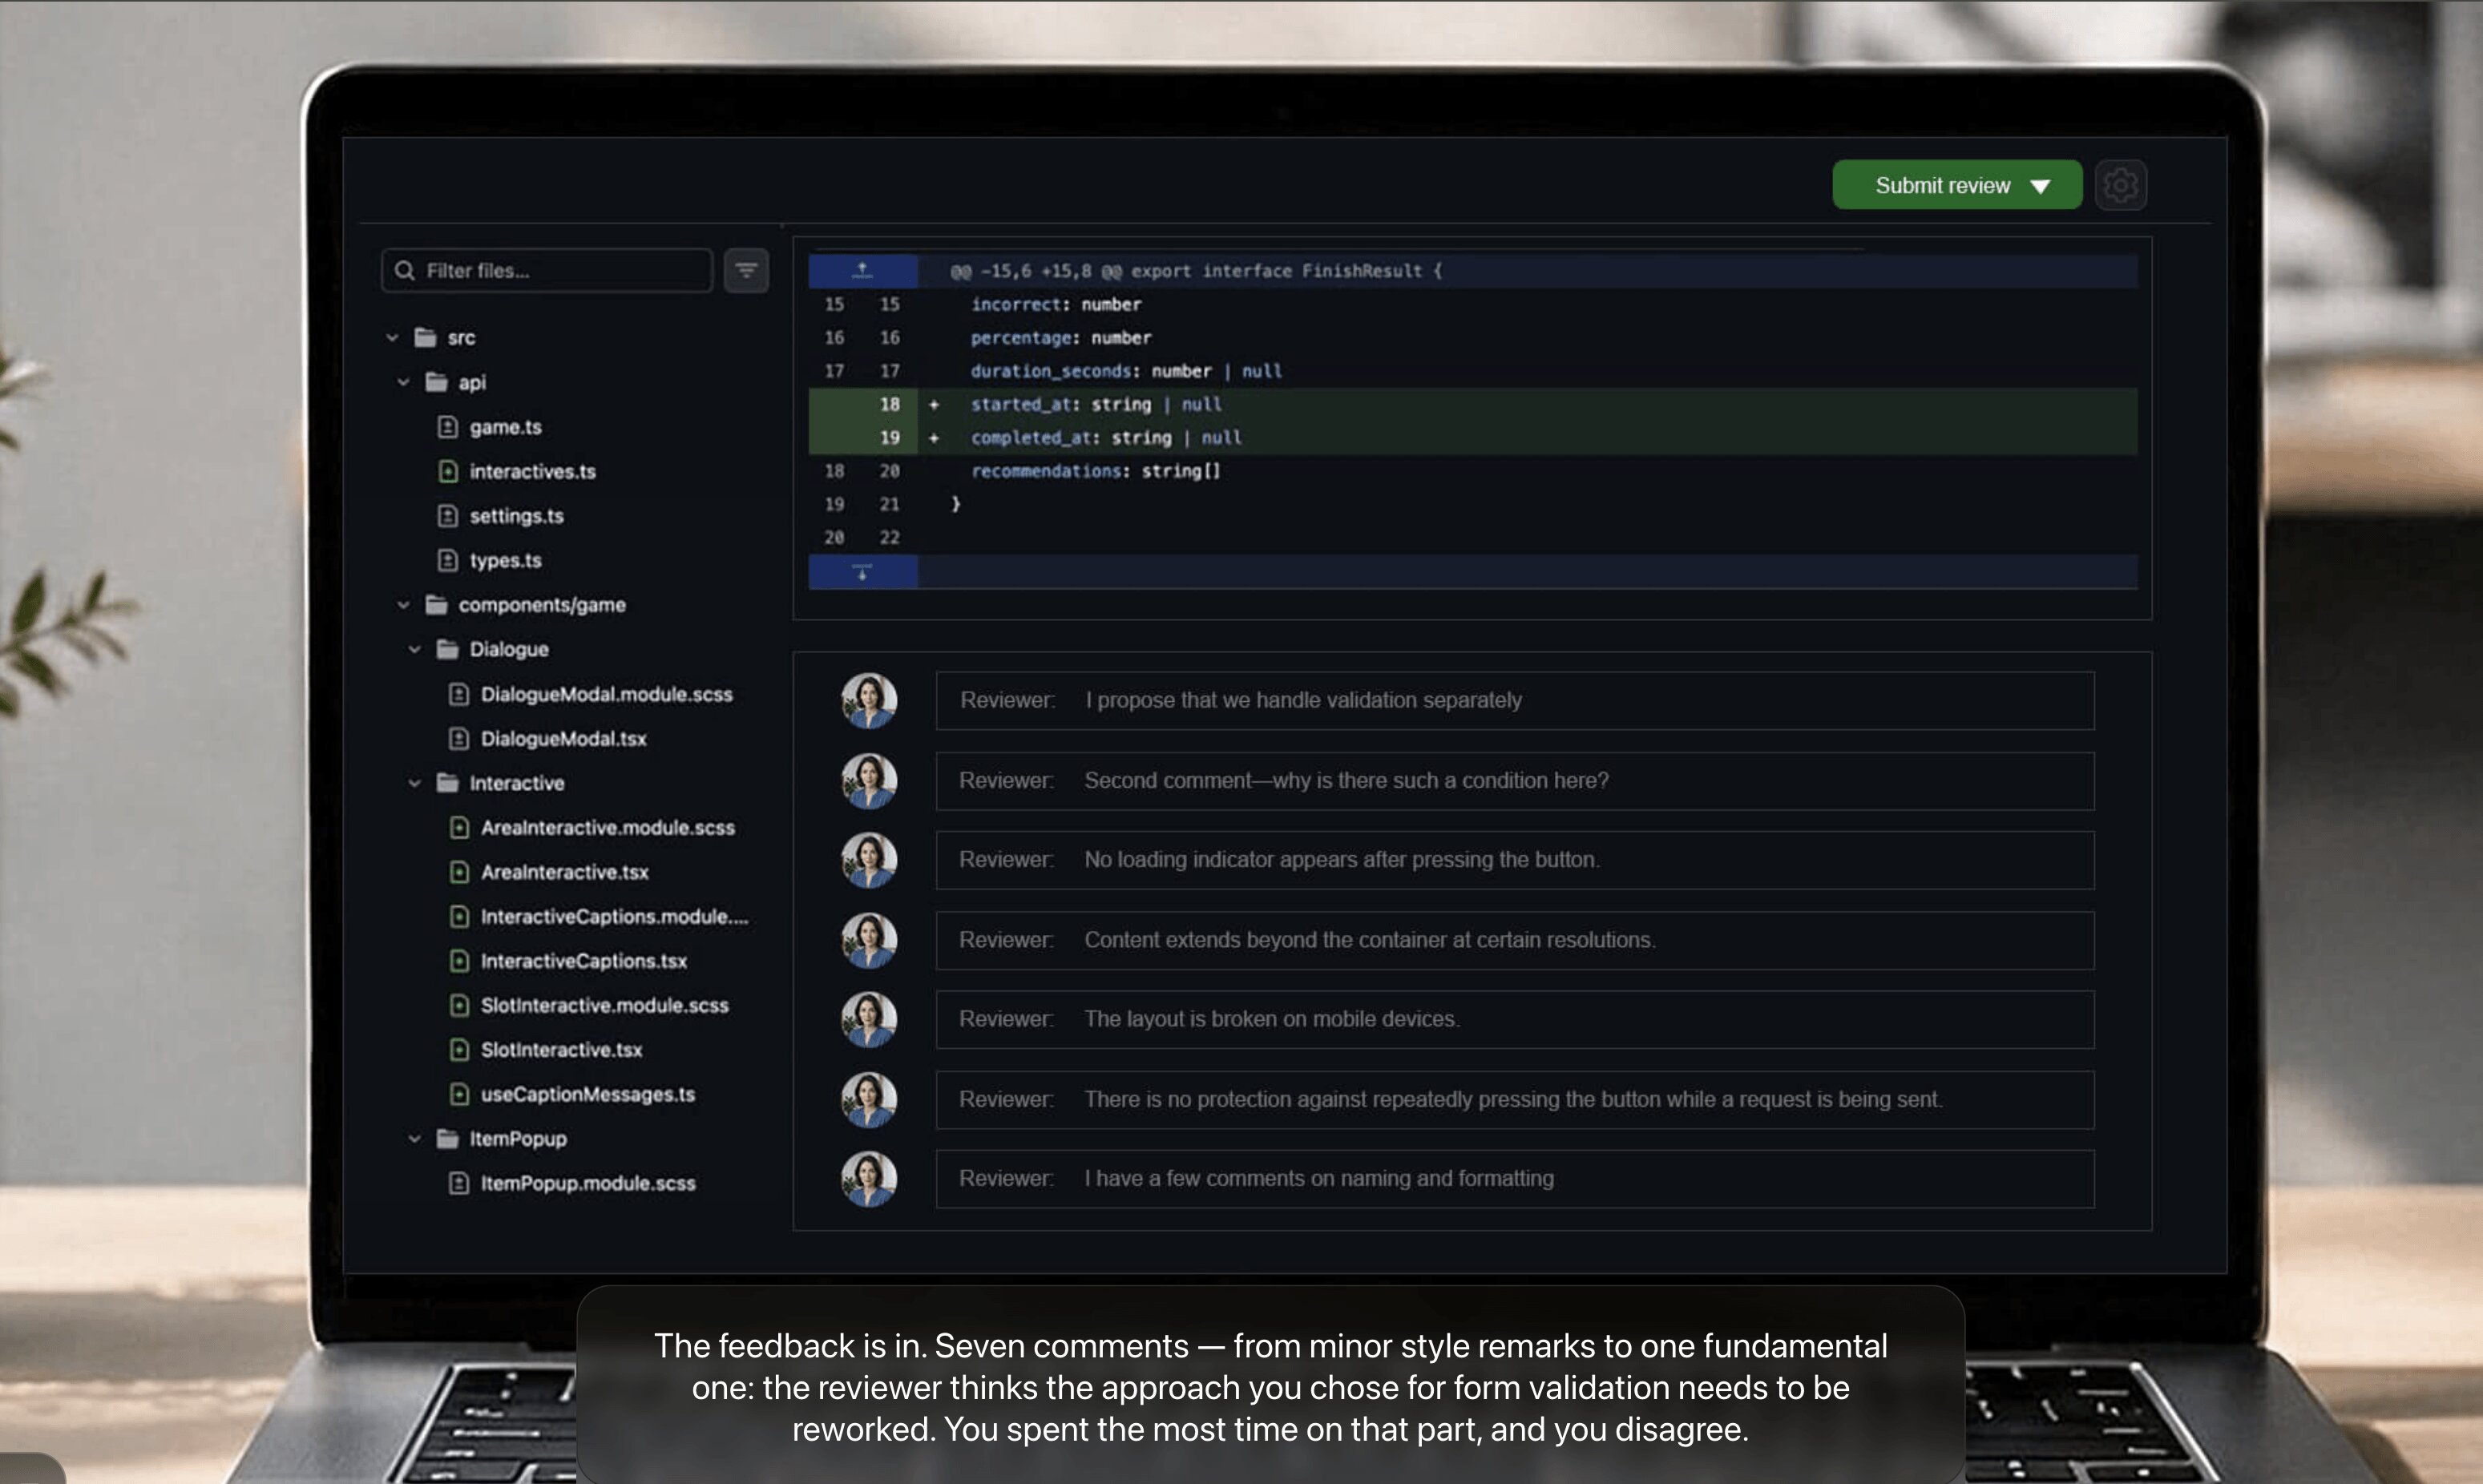This screenshot has width=2483, height=1484.
Task: Open DialogueModal.module.scss
Action: pos(591,694)
